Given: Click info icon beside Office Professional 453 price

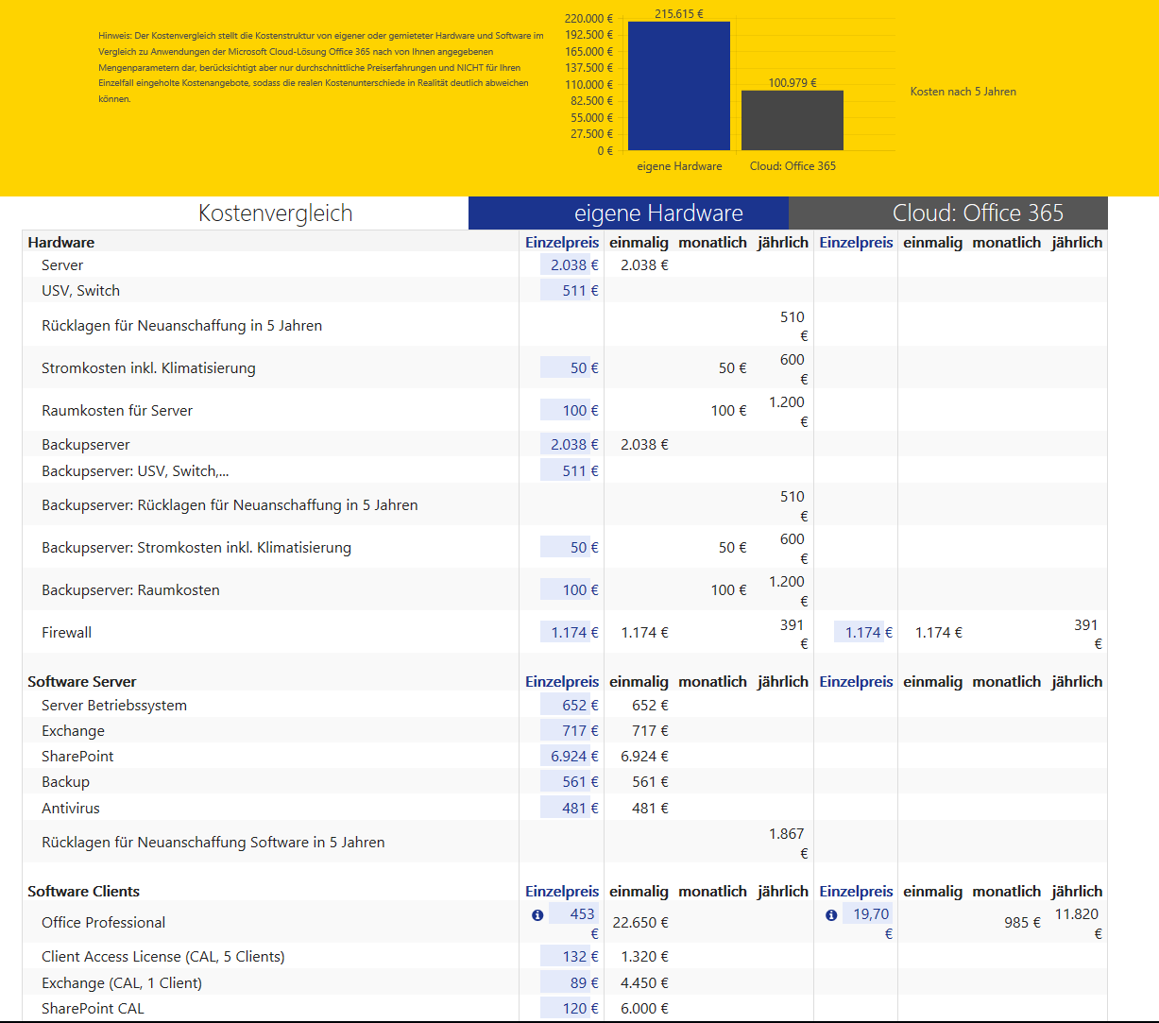Looking at the screenshot, I should (x=537, y=915).
